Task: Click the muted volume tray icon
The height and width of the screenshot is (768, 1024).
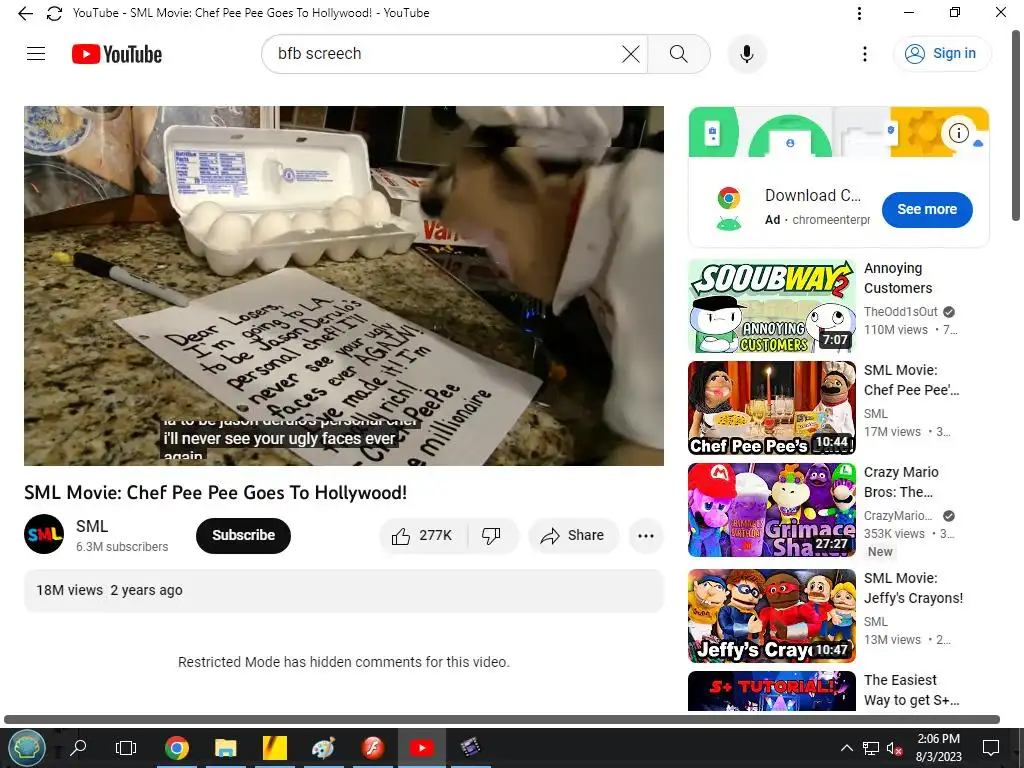Action: pyautogui.click(x=895, y=748)
